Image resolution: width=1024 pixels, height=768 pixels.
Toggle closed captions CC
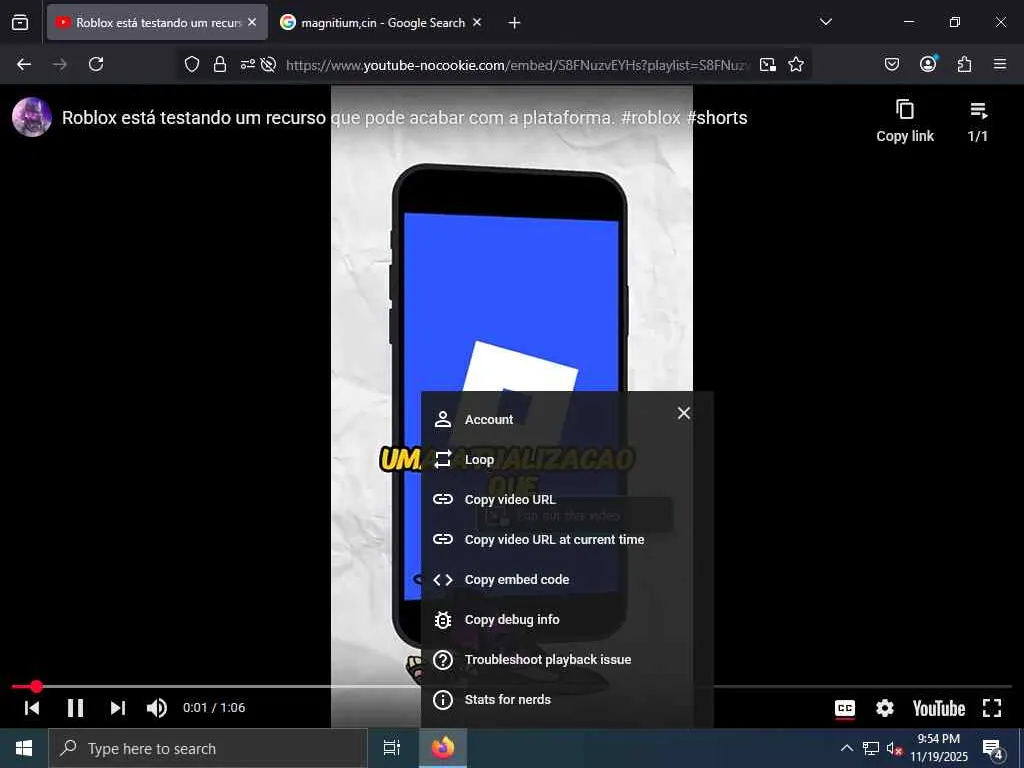click(845, 709)
